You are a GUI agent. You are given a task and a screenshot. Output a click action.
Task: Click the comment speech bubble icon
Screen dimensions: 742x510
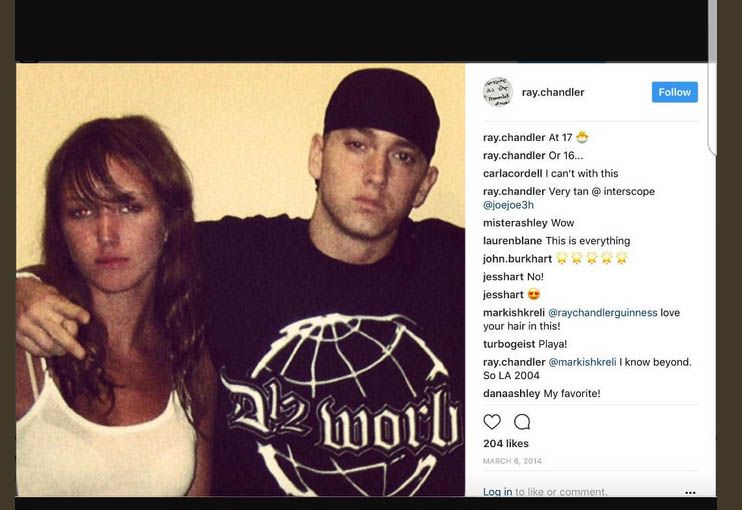pyautogui.click(x=522, y=422)
